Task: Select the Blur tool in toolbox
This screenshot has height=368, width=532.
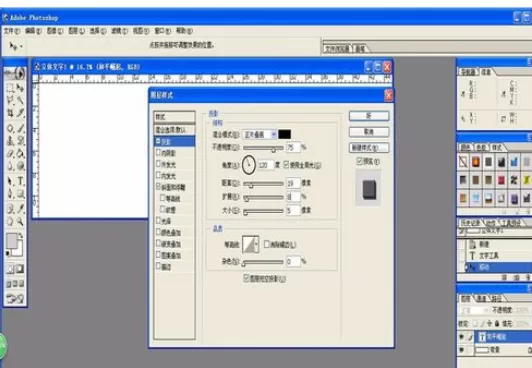Action: click(x=10, y=166)
